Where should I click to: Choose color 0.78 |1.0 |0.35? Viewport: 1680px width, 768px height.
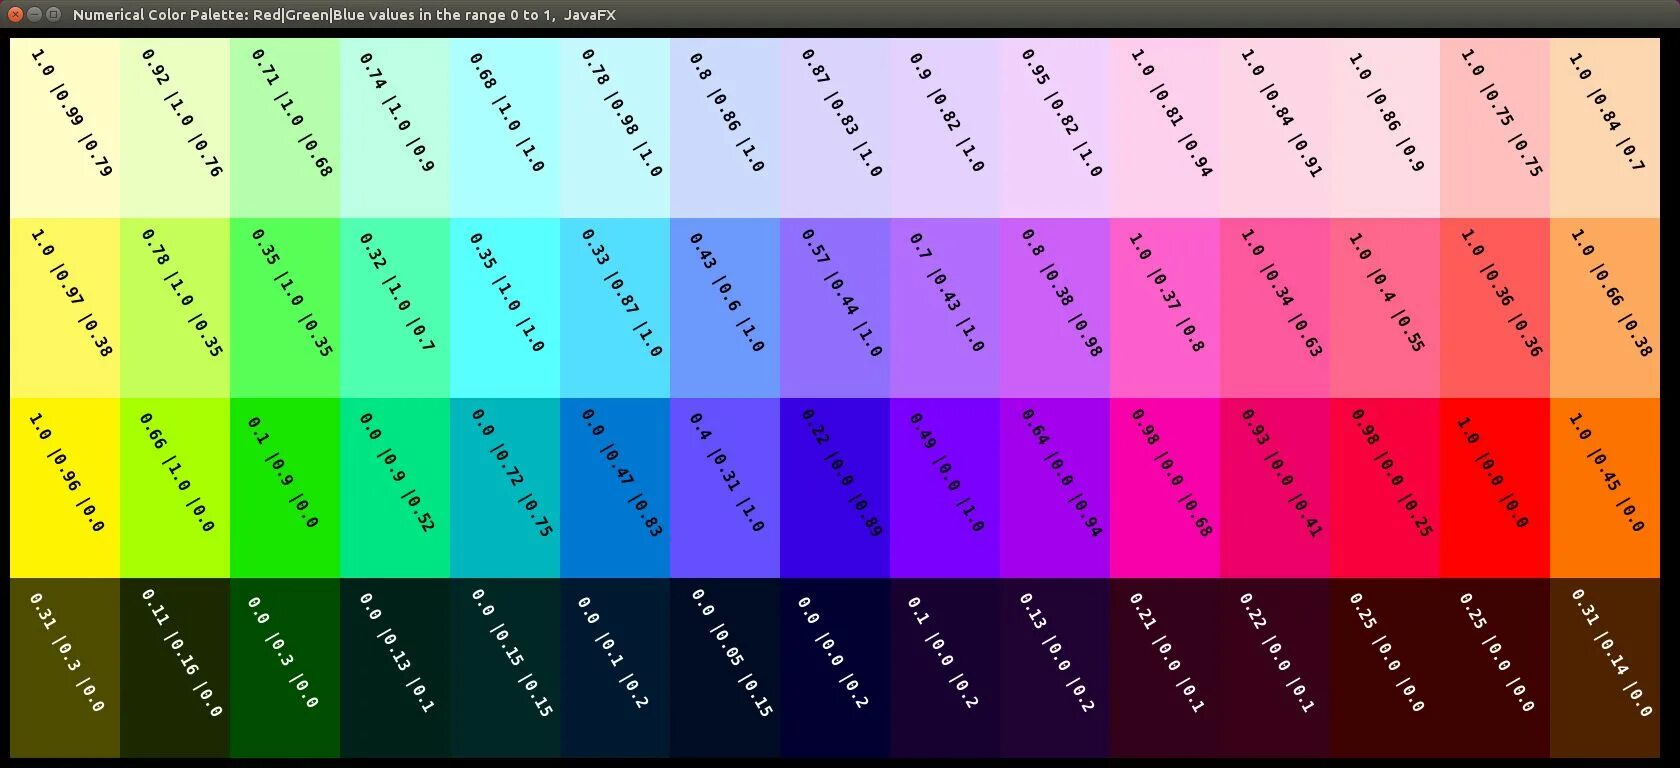coord(175,308)
